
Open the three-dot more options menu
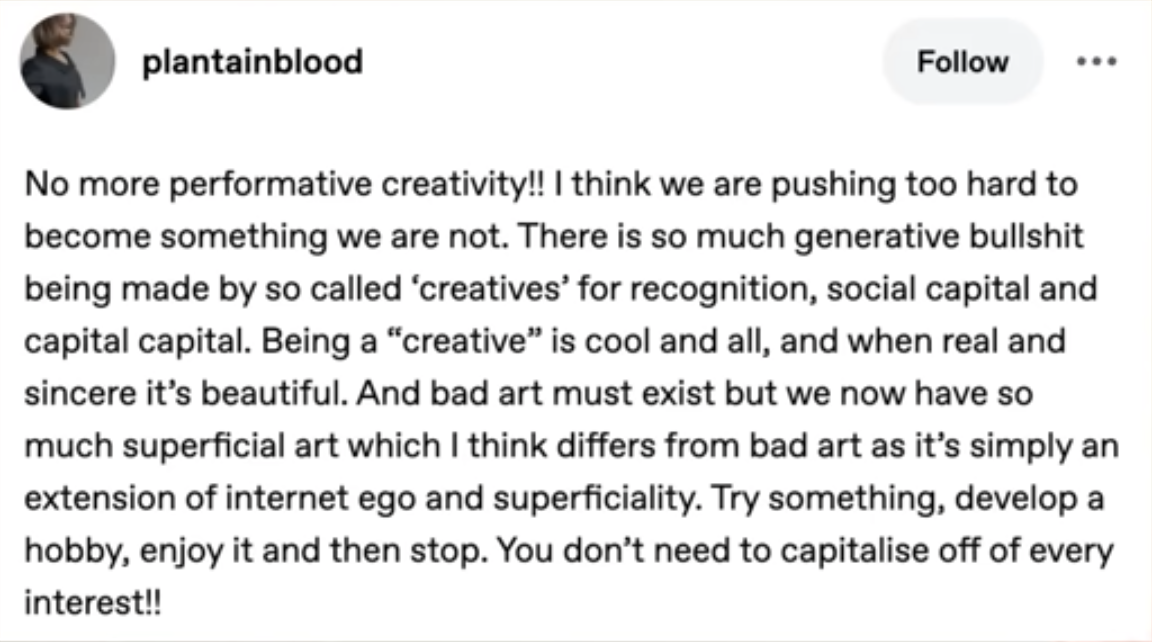[1097, 61]
